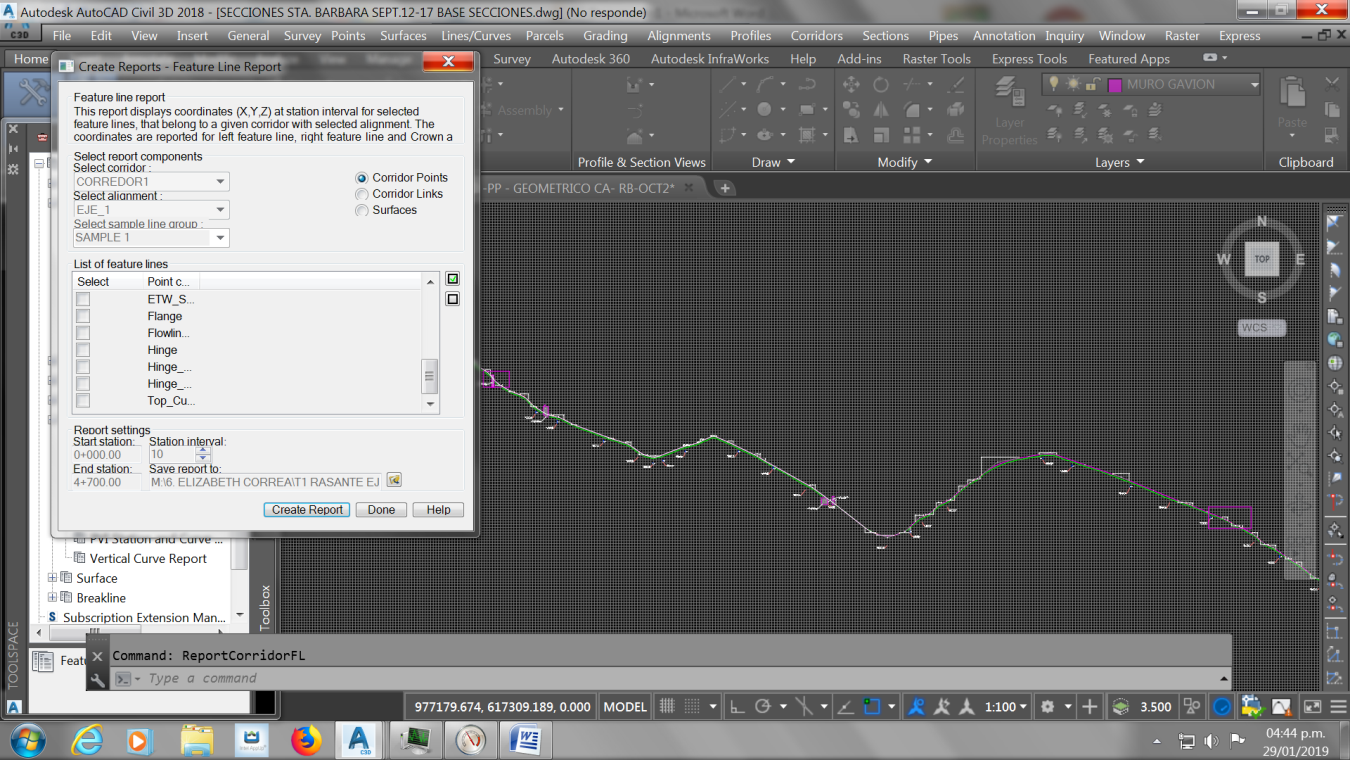
Task: Click the Layer Properties icon
Action: click(1009, 93)
